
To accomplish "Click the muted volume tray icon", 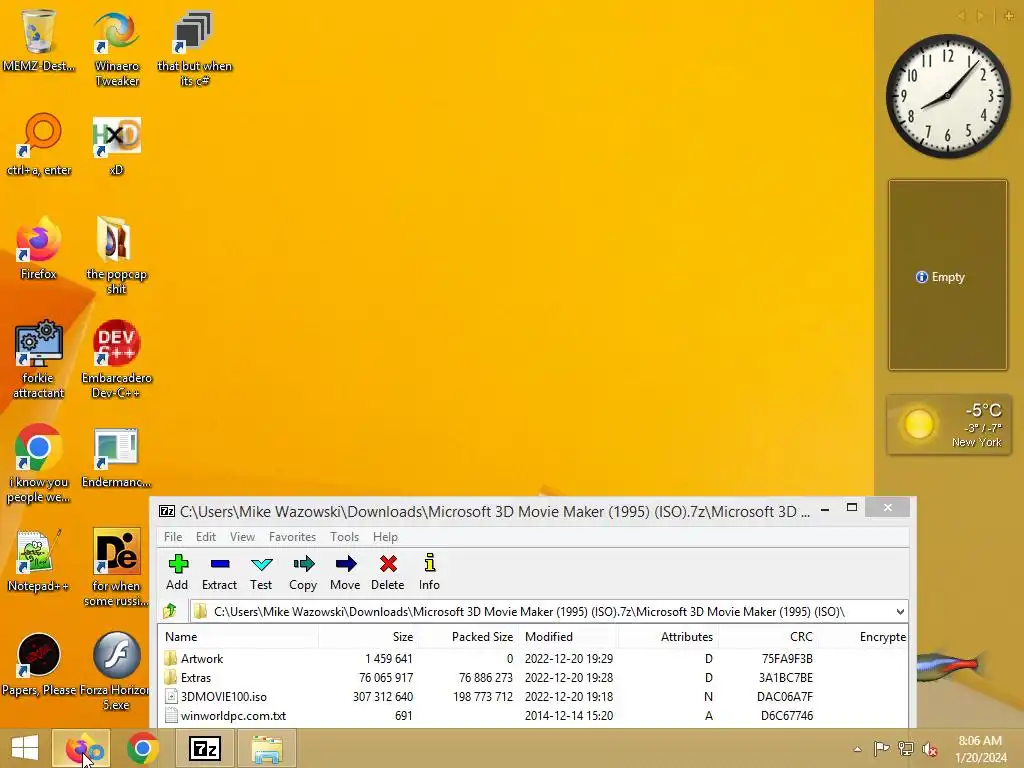I will (930, 748).
